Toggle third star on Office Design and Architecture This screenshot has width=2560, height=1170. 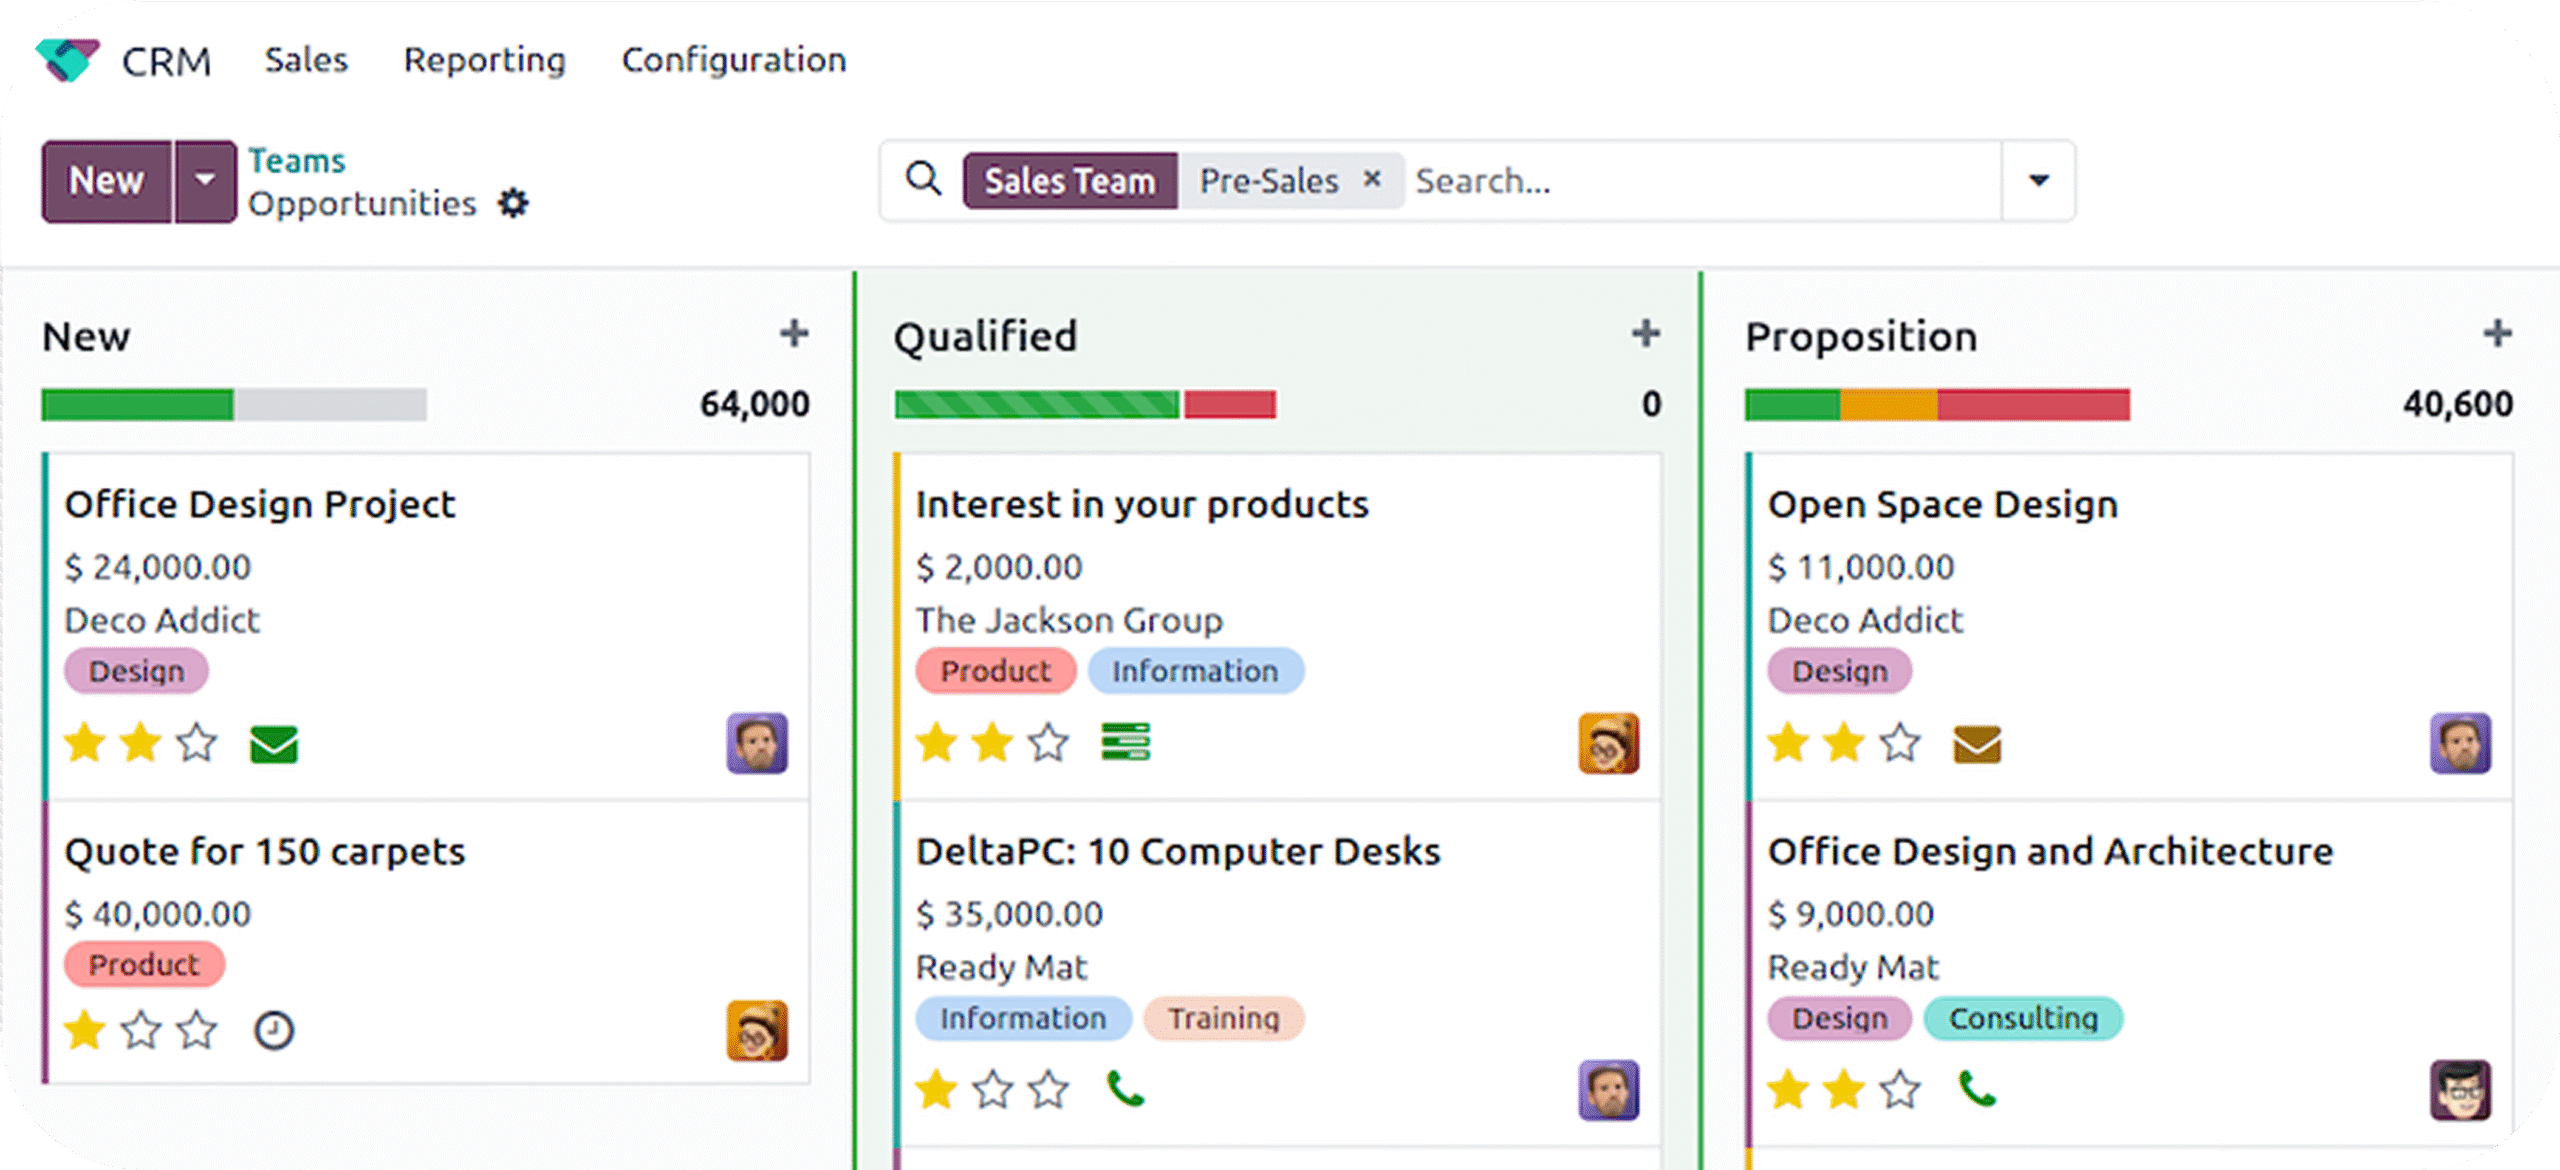coord(1900,1090)
